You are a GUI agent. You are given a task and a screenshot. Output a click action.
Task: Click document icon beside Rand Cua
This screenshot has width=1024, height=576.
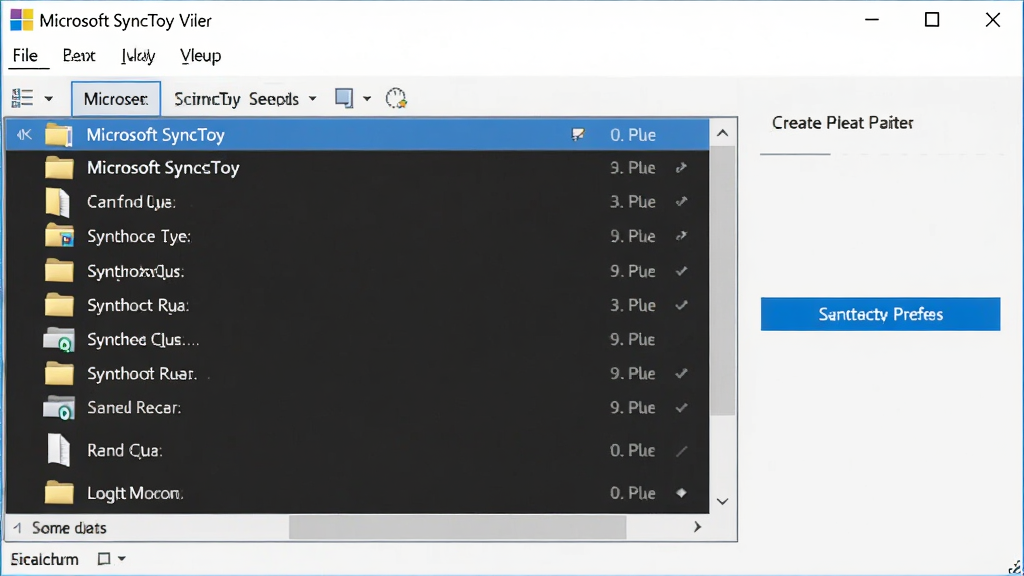pyautogui.click(x=59, y=450)
